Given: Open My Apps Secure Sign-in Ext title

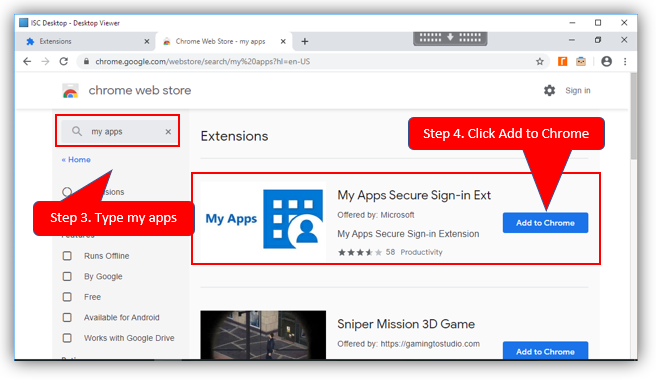Looking at the screenshot, I should click(414, 195).
